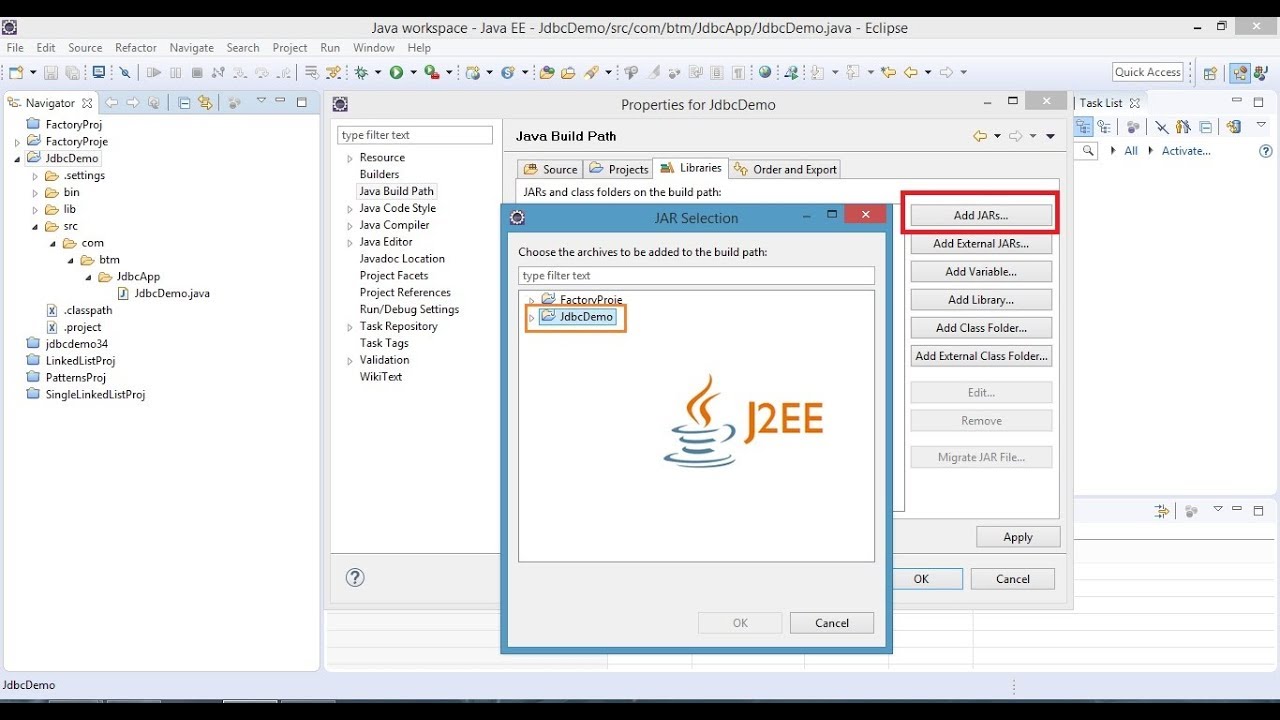The height and width of the screenshot is (720, 1280).
Task: Close the Navigator view tab
Action: click(x=87, y=103)
